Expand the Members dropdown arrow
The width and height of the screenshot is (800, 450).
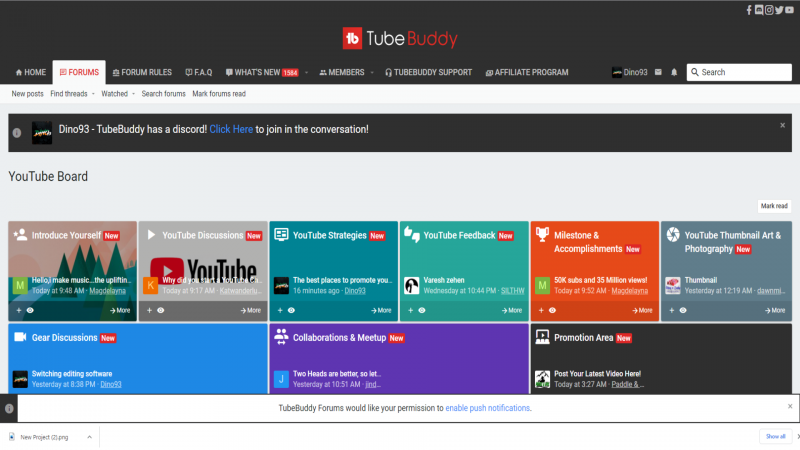click(372, 73)
